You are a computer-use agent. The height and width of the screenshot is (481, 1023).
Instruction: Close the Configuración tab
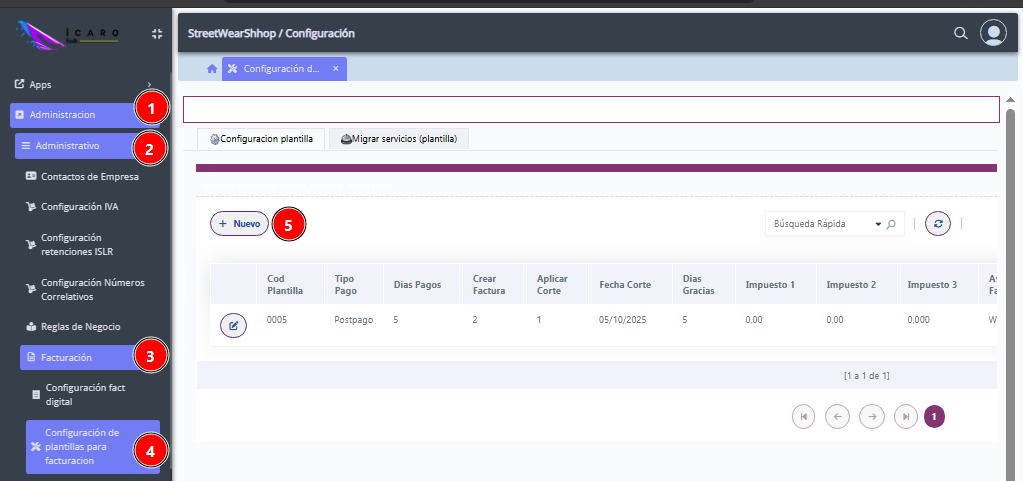tap(336, 69)
